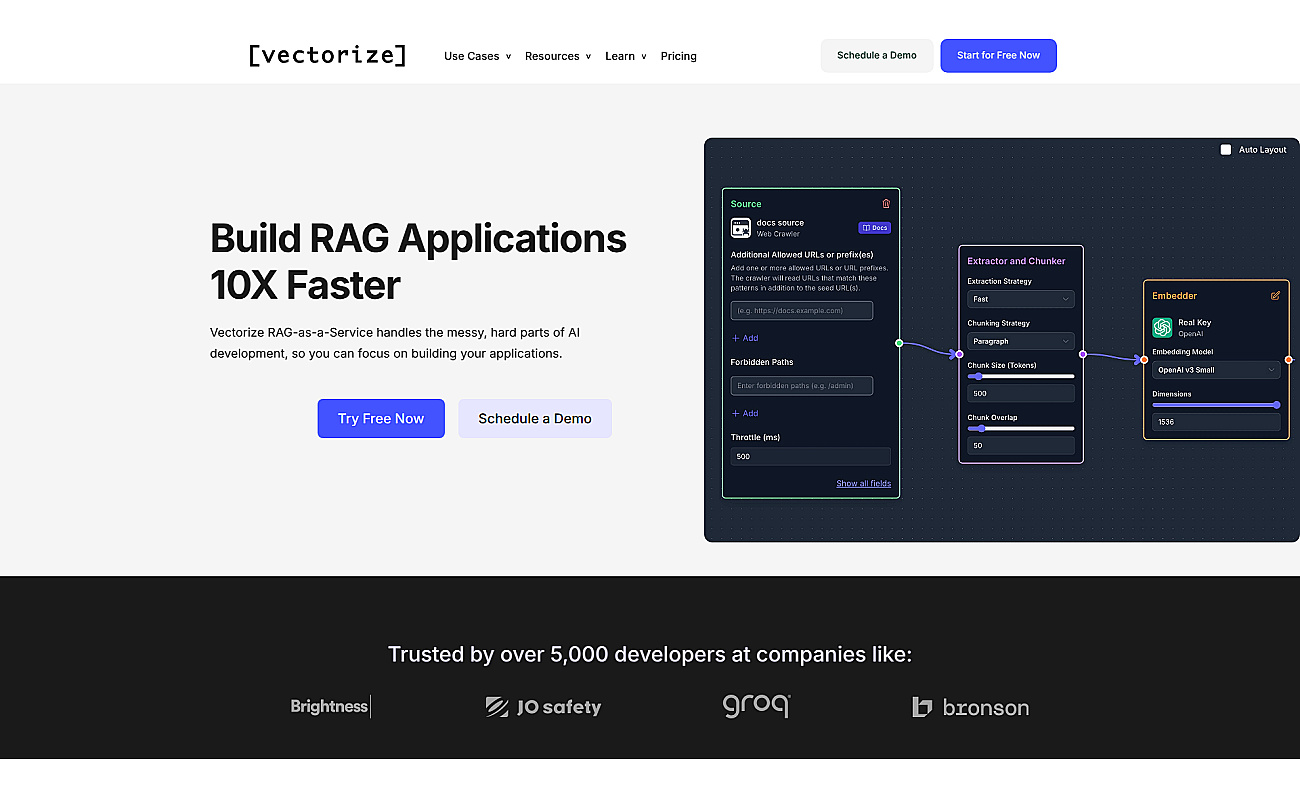Click the Extractor node left input connector

(959, 354)
